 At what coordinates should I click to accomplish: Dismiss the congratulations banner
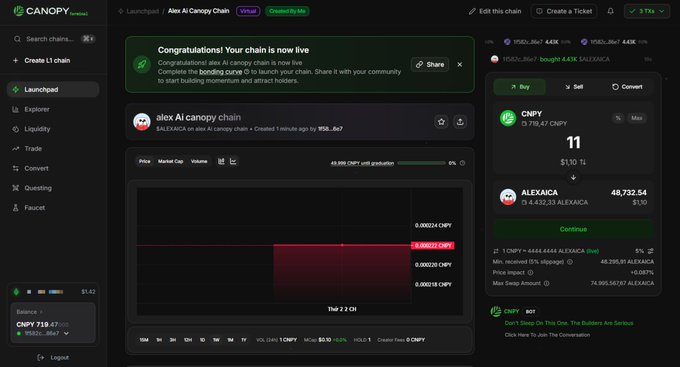click(460, 65)
